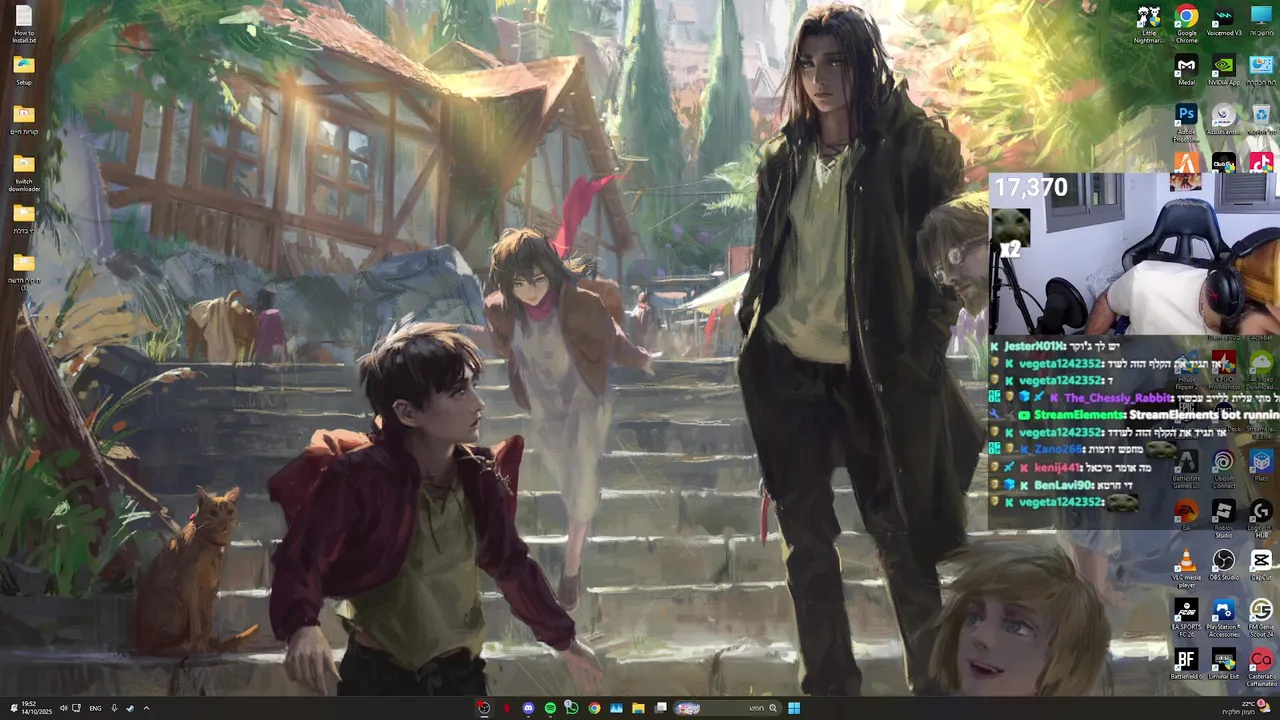Open the OBS Studio desktop shortcut
Screen dimensions: 1280x720
point(1224,565)
